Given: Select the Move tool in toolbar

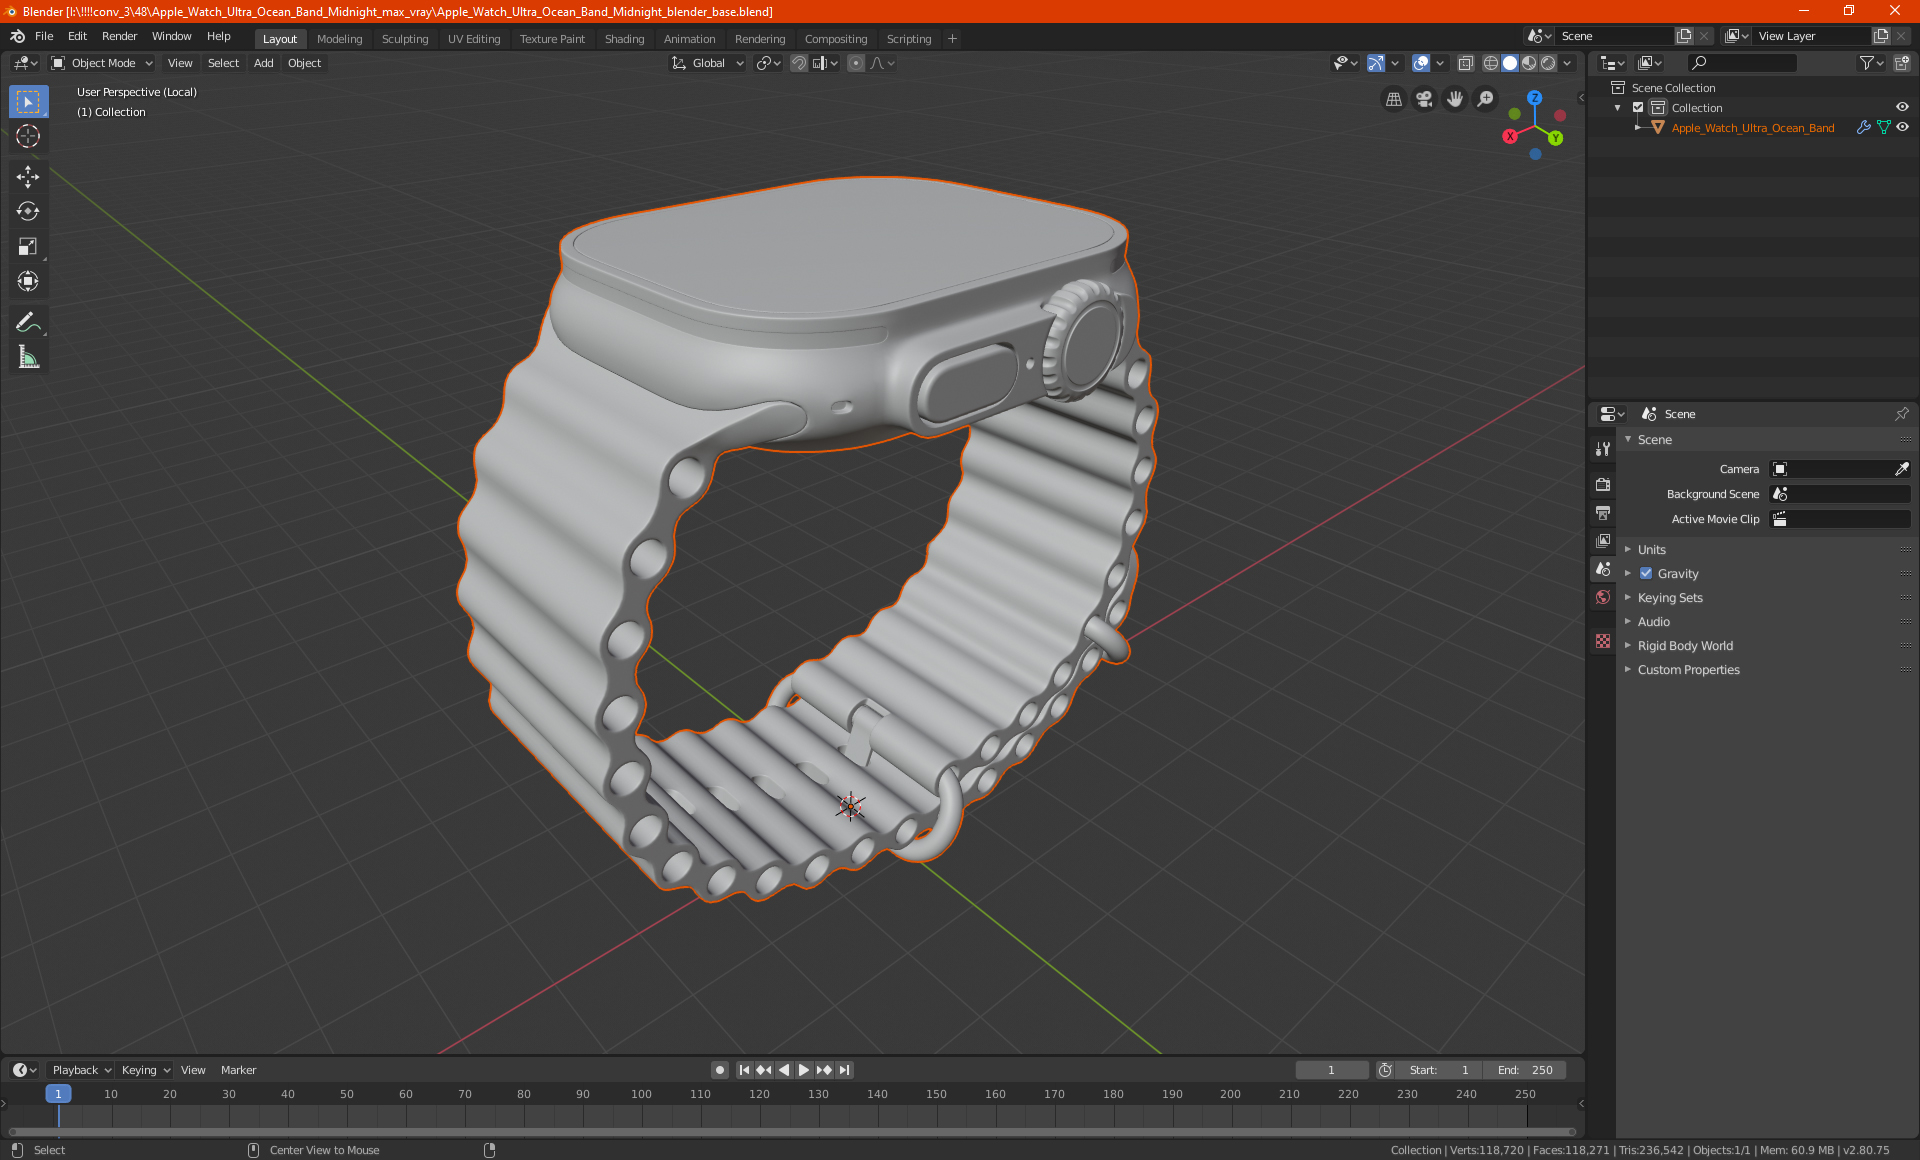Looking at the screenshot, I should tap(28, 177).
